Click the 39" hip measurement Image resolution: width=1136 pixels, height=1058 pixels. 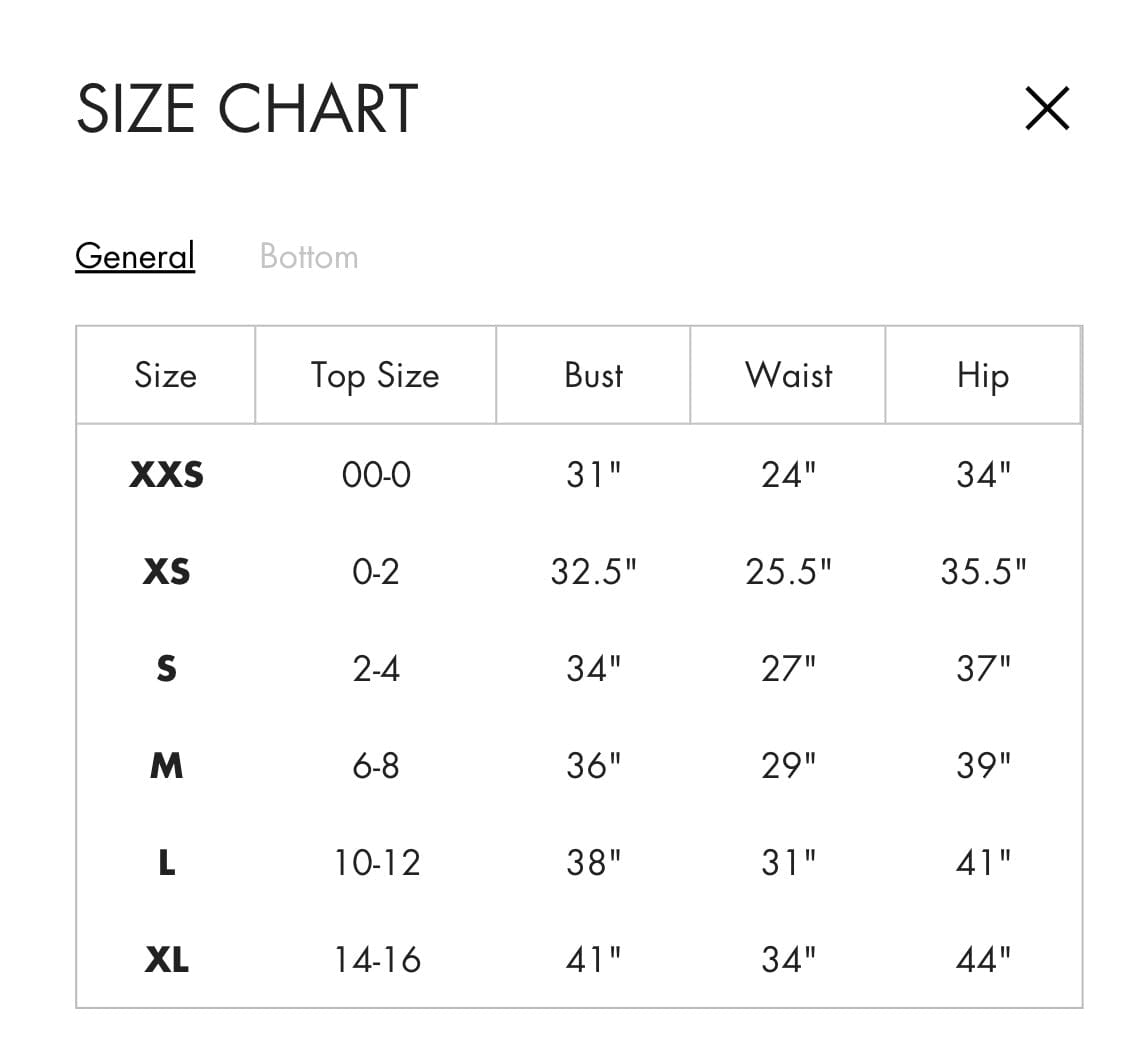[x=983, y=766]
